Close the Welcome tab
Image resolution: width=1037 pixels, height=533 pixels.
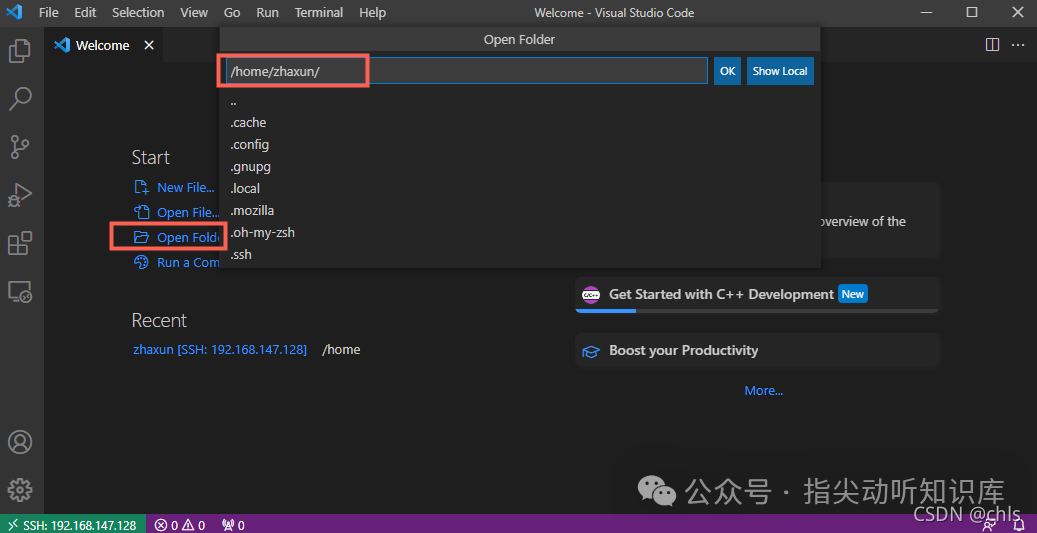point(149,45)
